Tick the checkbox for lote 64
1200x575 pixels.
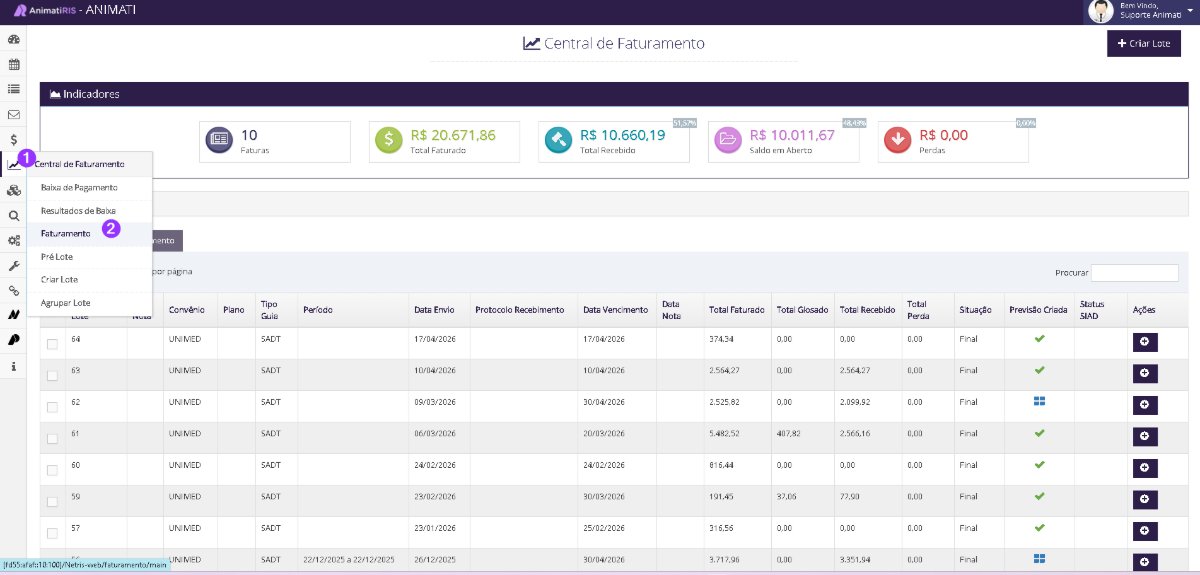point(52,344)
